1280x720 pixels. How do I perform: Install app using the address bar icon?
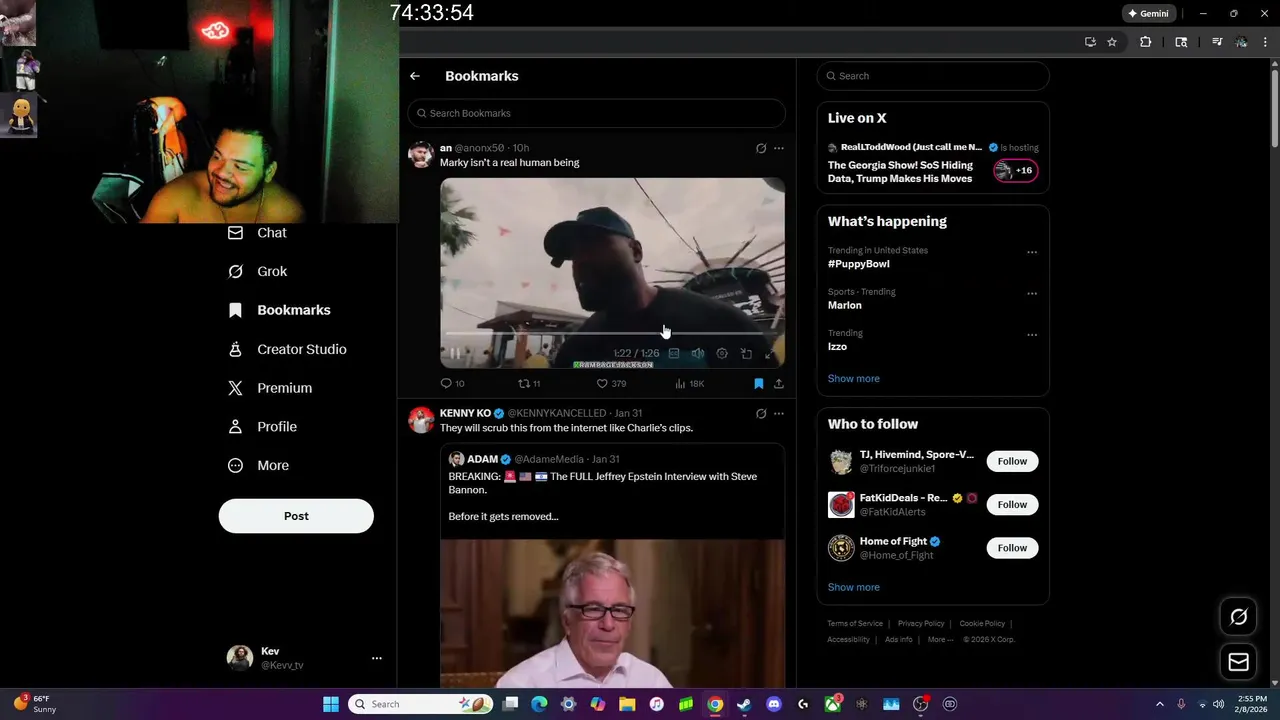(1090, 42)
